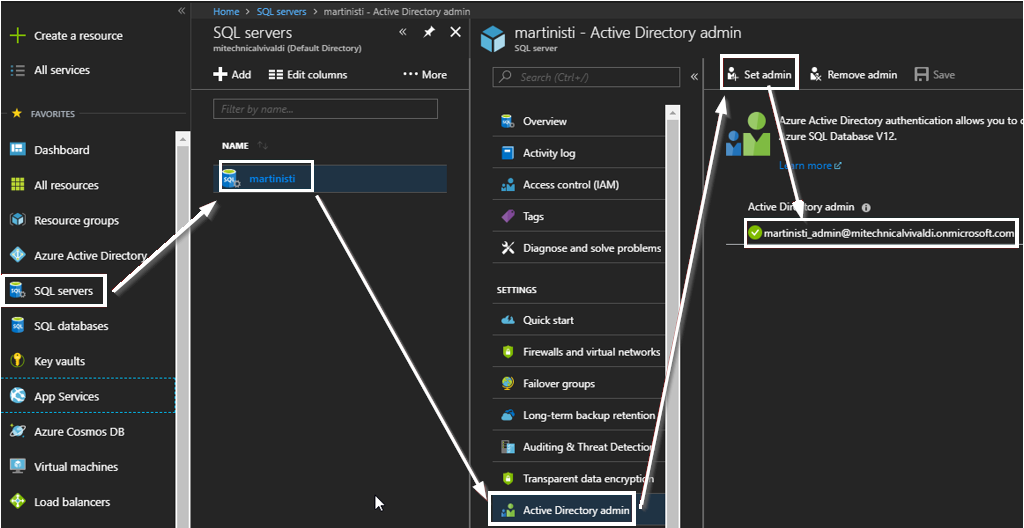Click the Transparent data encryption shield icon
Screen dimensions: 1024x528
click(x=508, y=478)
